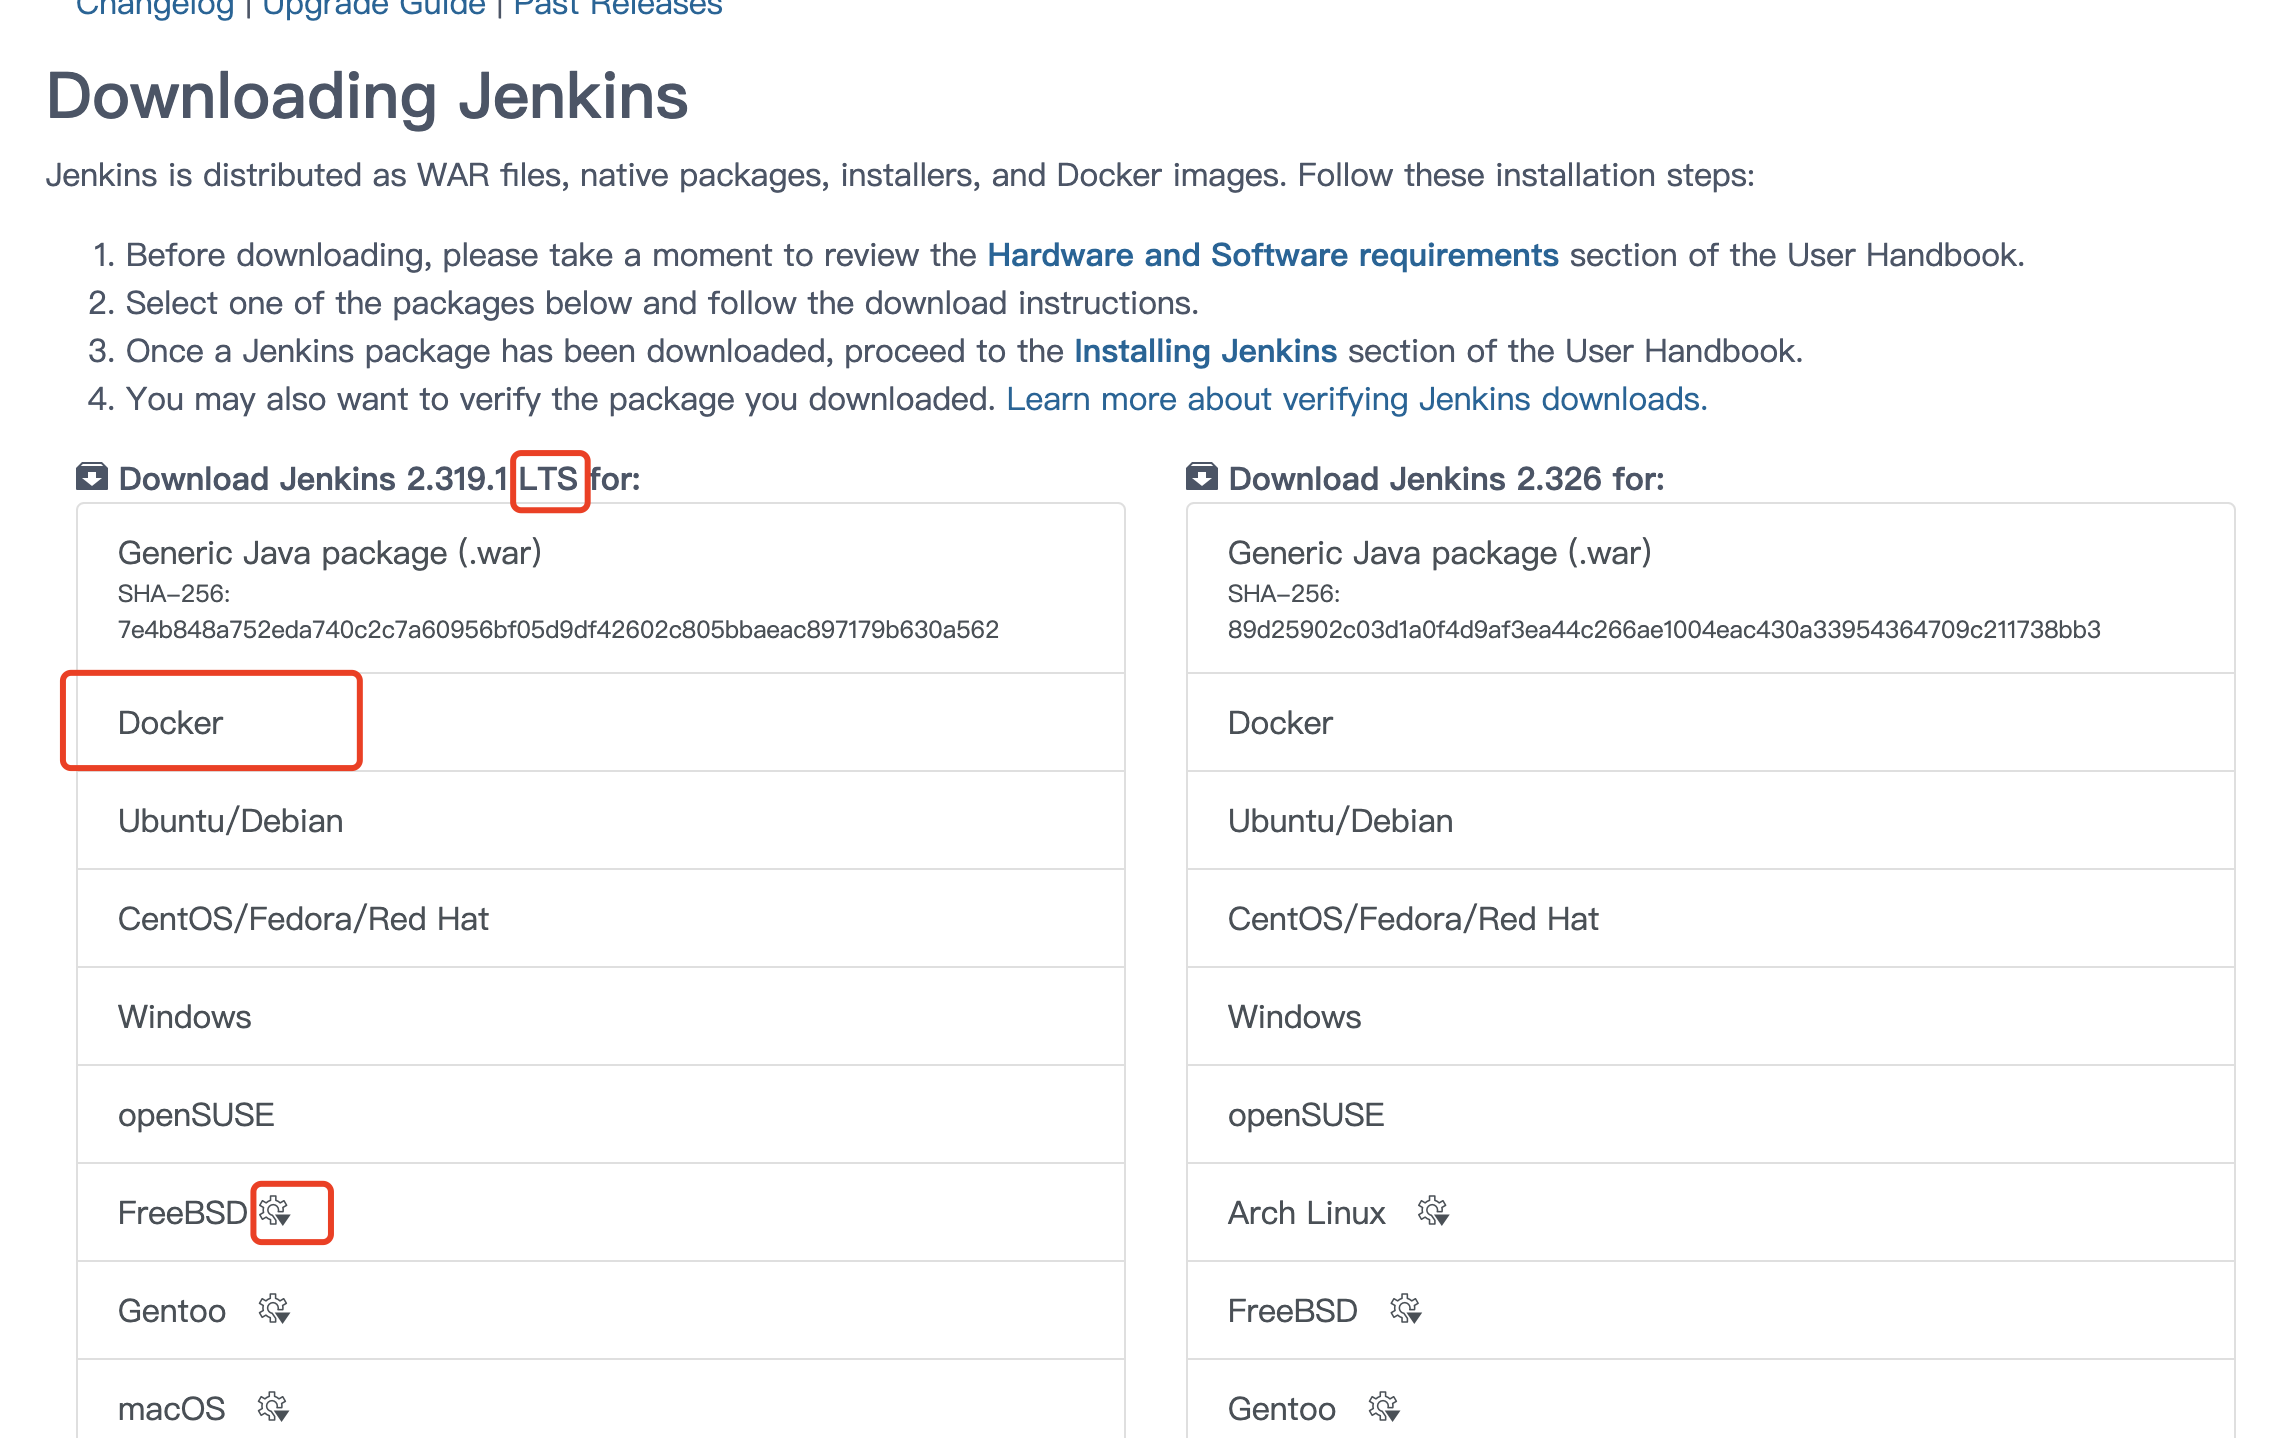Screen dimensions: 2290x1438
Task: Click the download icon beside Jenkins 2.326 heading
Action: 1202,477
